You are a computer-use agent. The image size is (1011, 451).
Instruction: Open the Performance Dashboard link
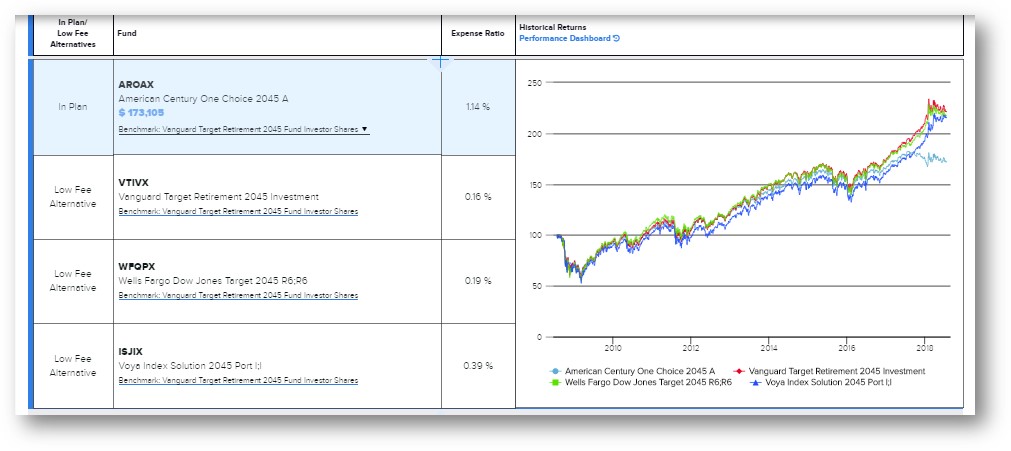click(564, 39)
